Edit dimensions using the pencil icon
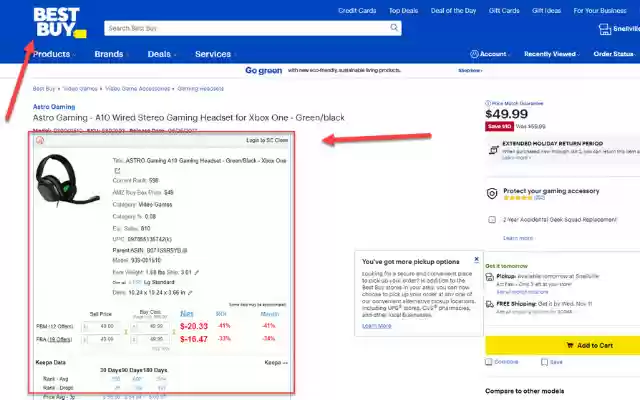This screenshot has width=640, height=400. (x=190, y=293)
